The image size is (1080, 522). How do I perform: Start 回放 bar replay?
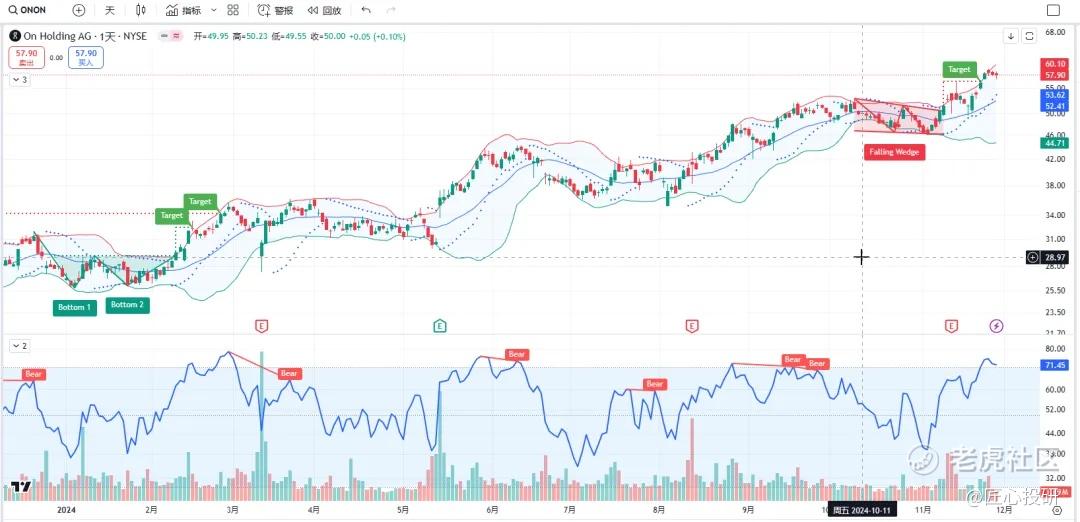[x=324, y=10]
